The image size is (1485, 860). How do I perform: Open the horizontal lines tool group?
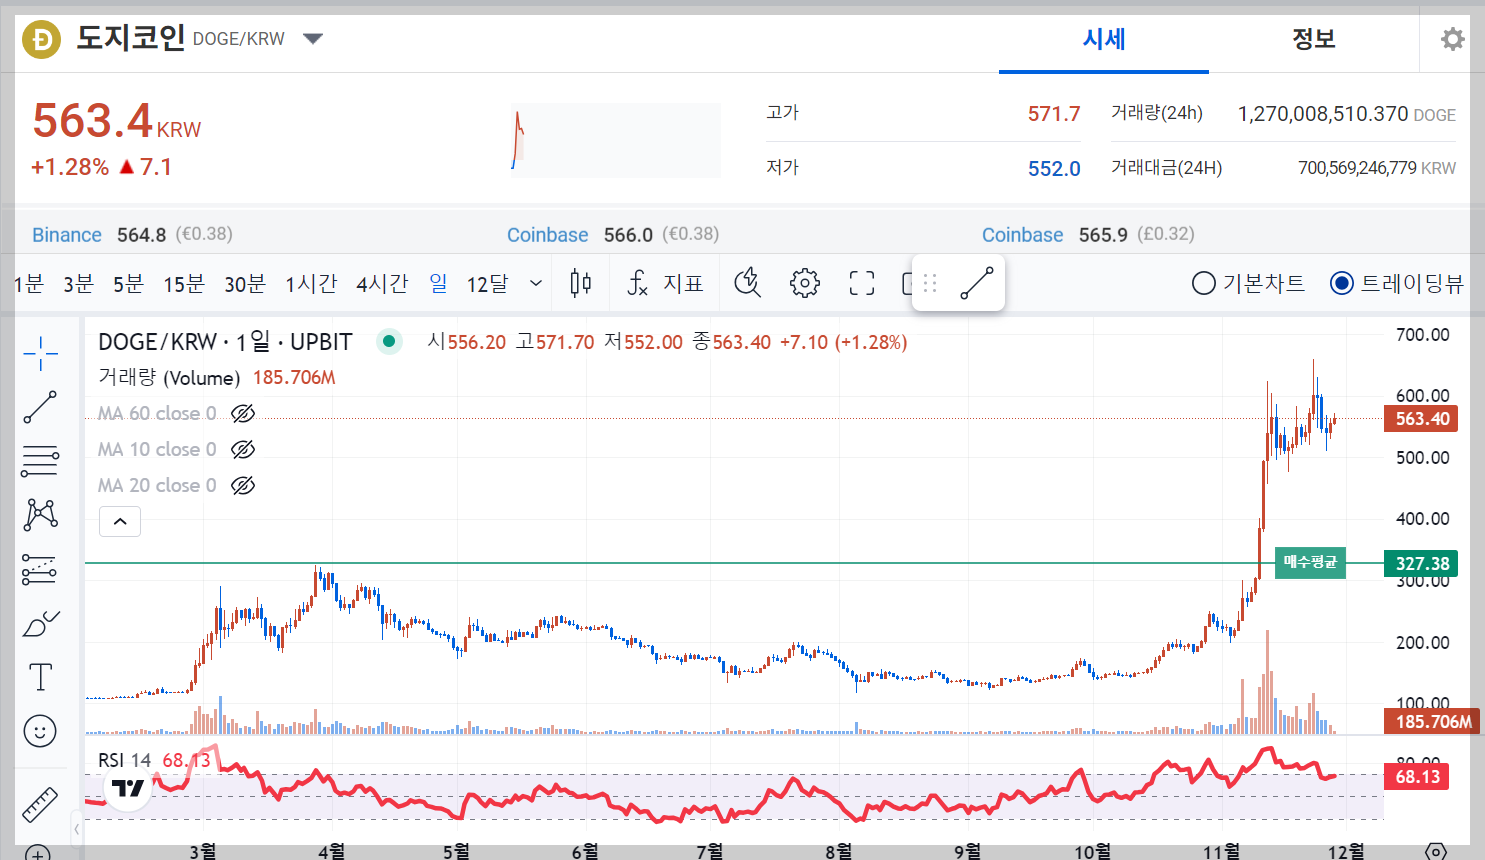click(40, 461)
